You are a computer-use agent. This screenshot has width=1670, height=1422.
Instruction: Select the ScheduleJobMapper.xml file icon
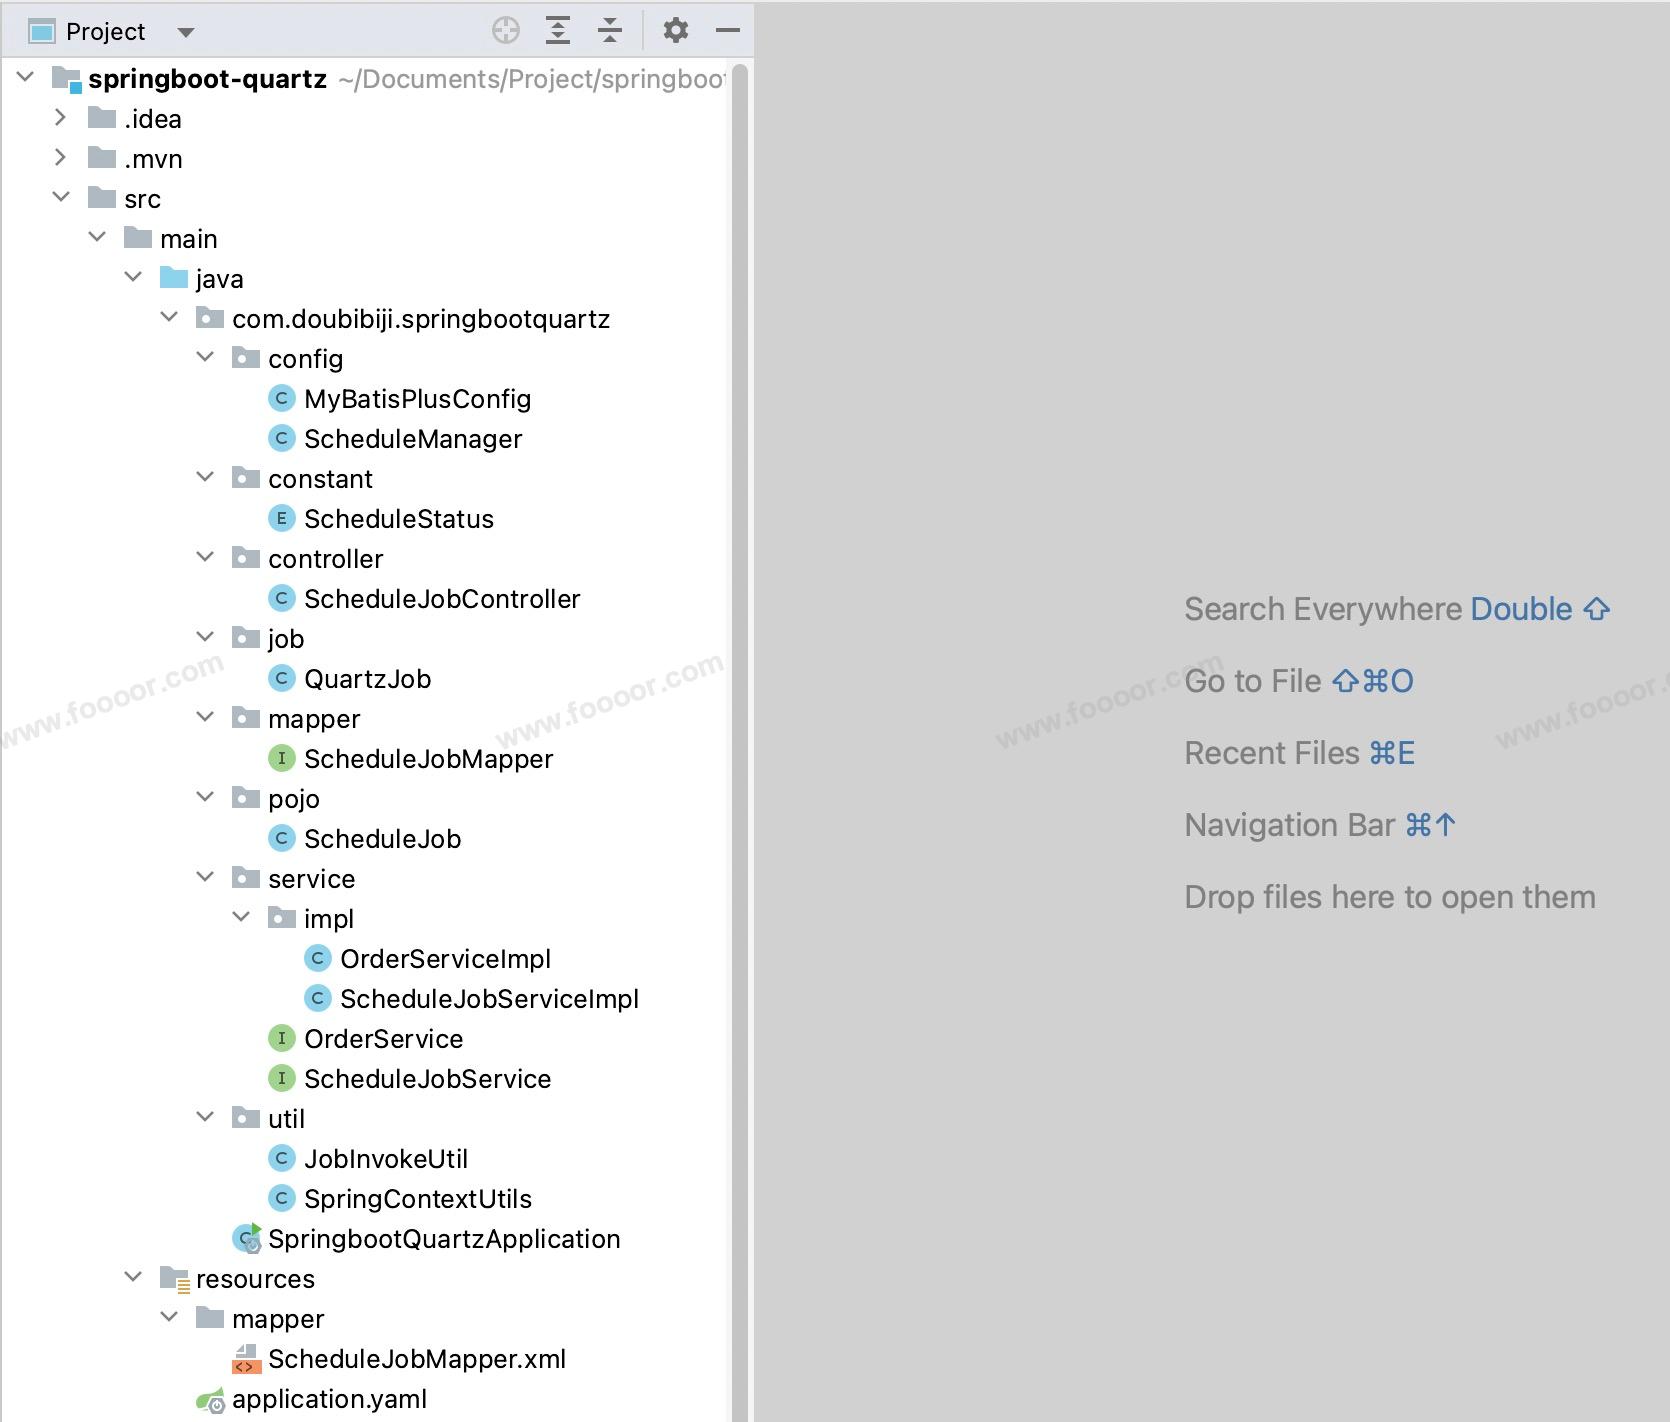point(246,1358)
